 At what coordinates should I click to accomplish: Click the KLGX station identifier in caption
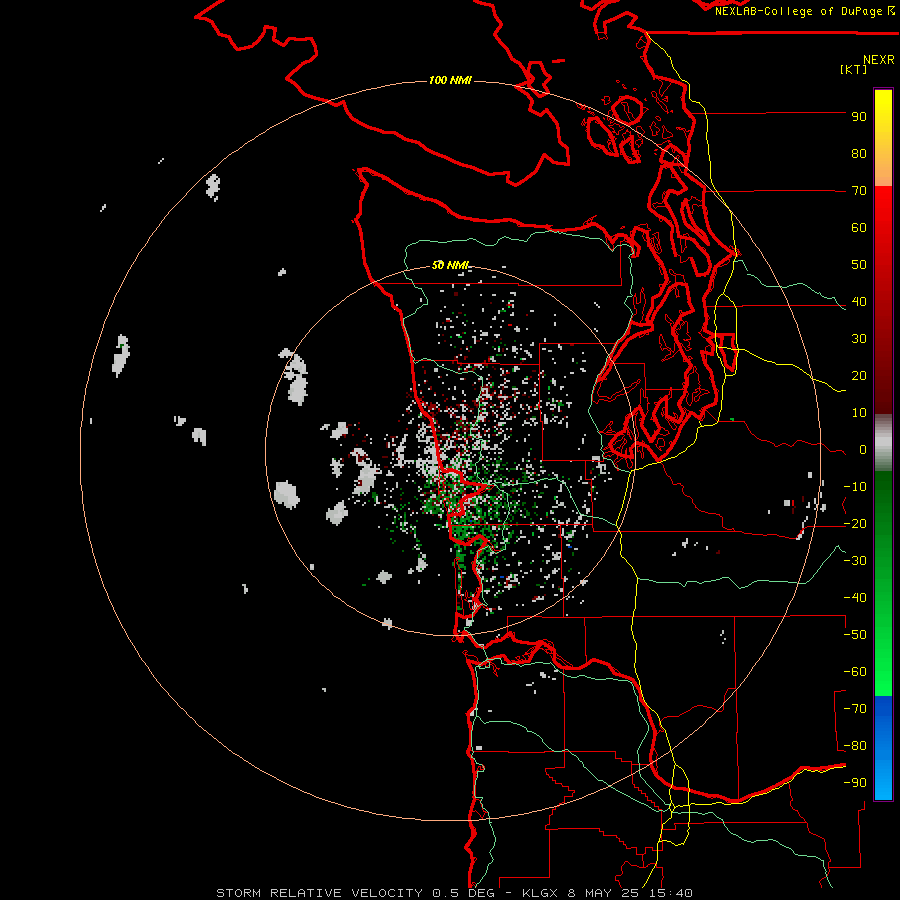point(540,893)
